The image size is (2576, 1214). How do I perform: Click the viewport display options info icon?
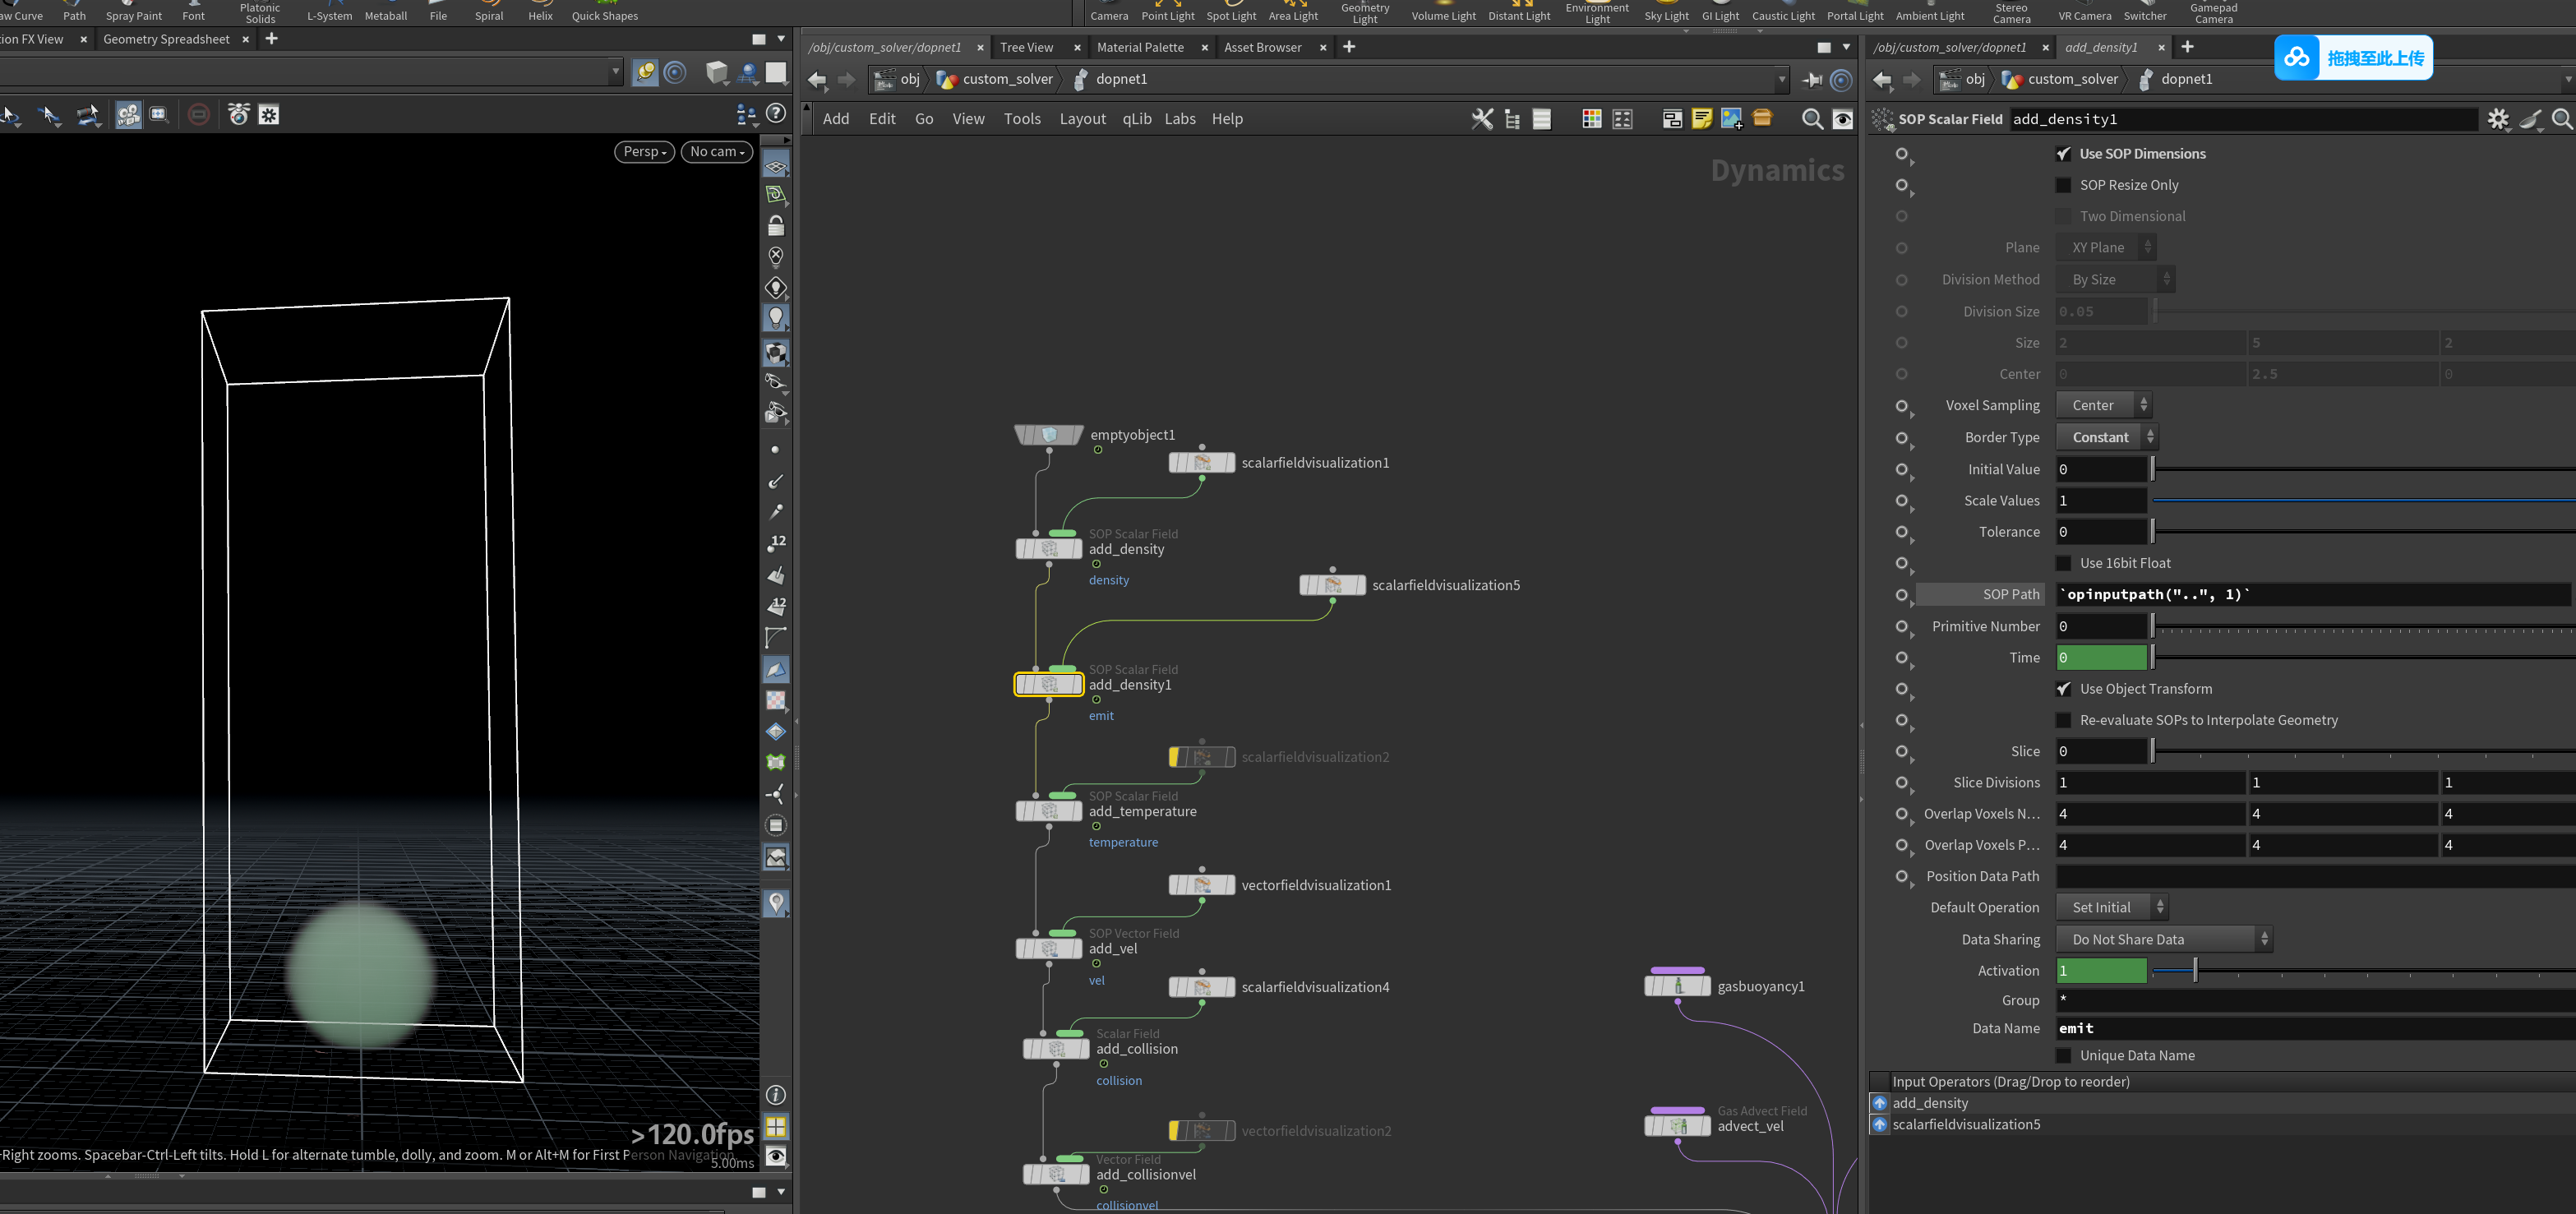pos(775,1095)
